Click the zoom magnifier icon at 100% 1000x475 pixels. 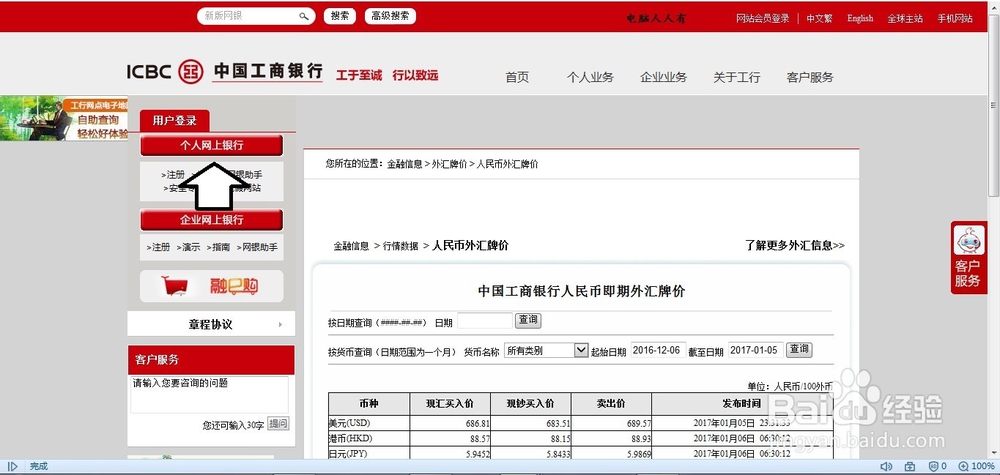click(963, 467)
